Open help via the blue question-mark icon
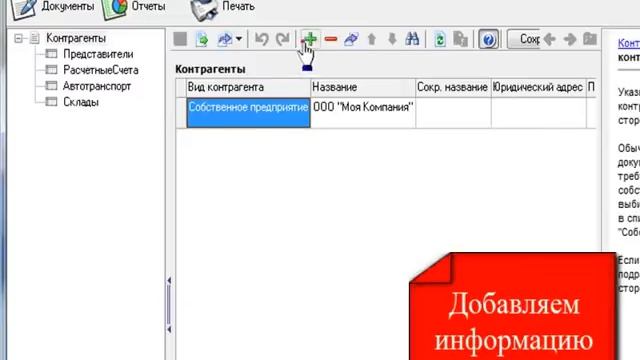 click(488, 40)
